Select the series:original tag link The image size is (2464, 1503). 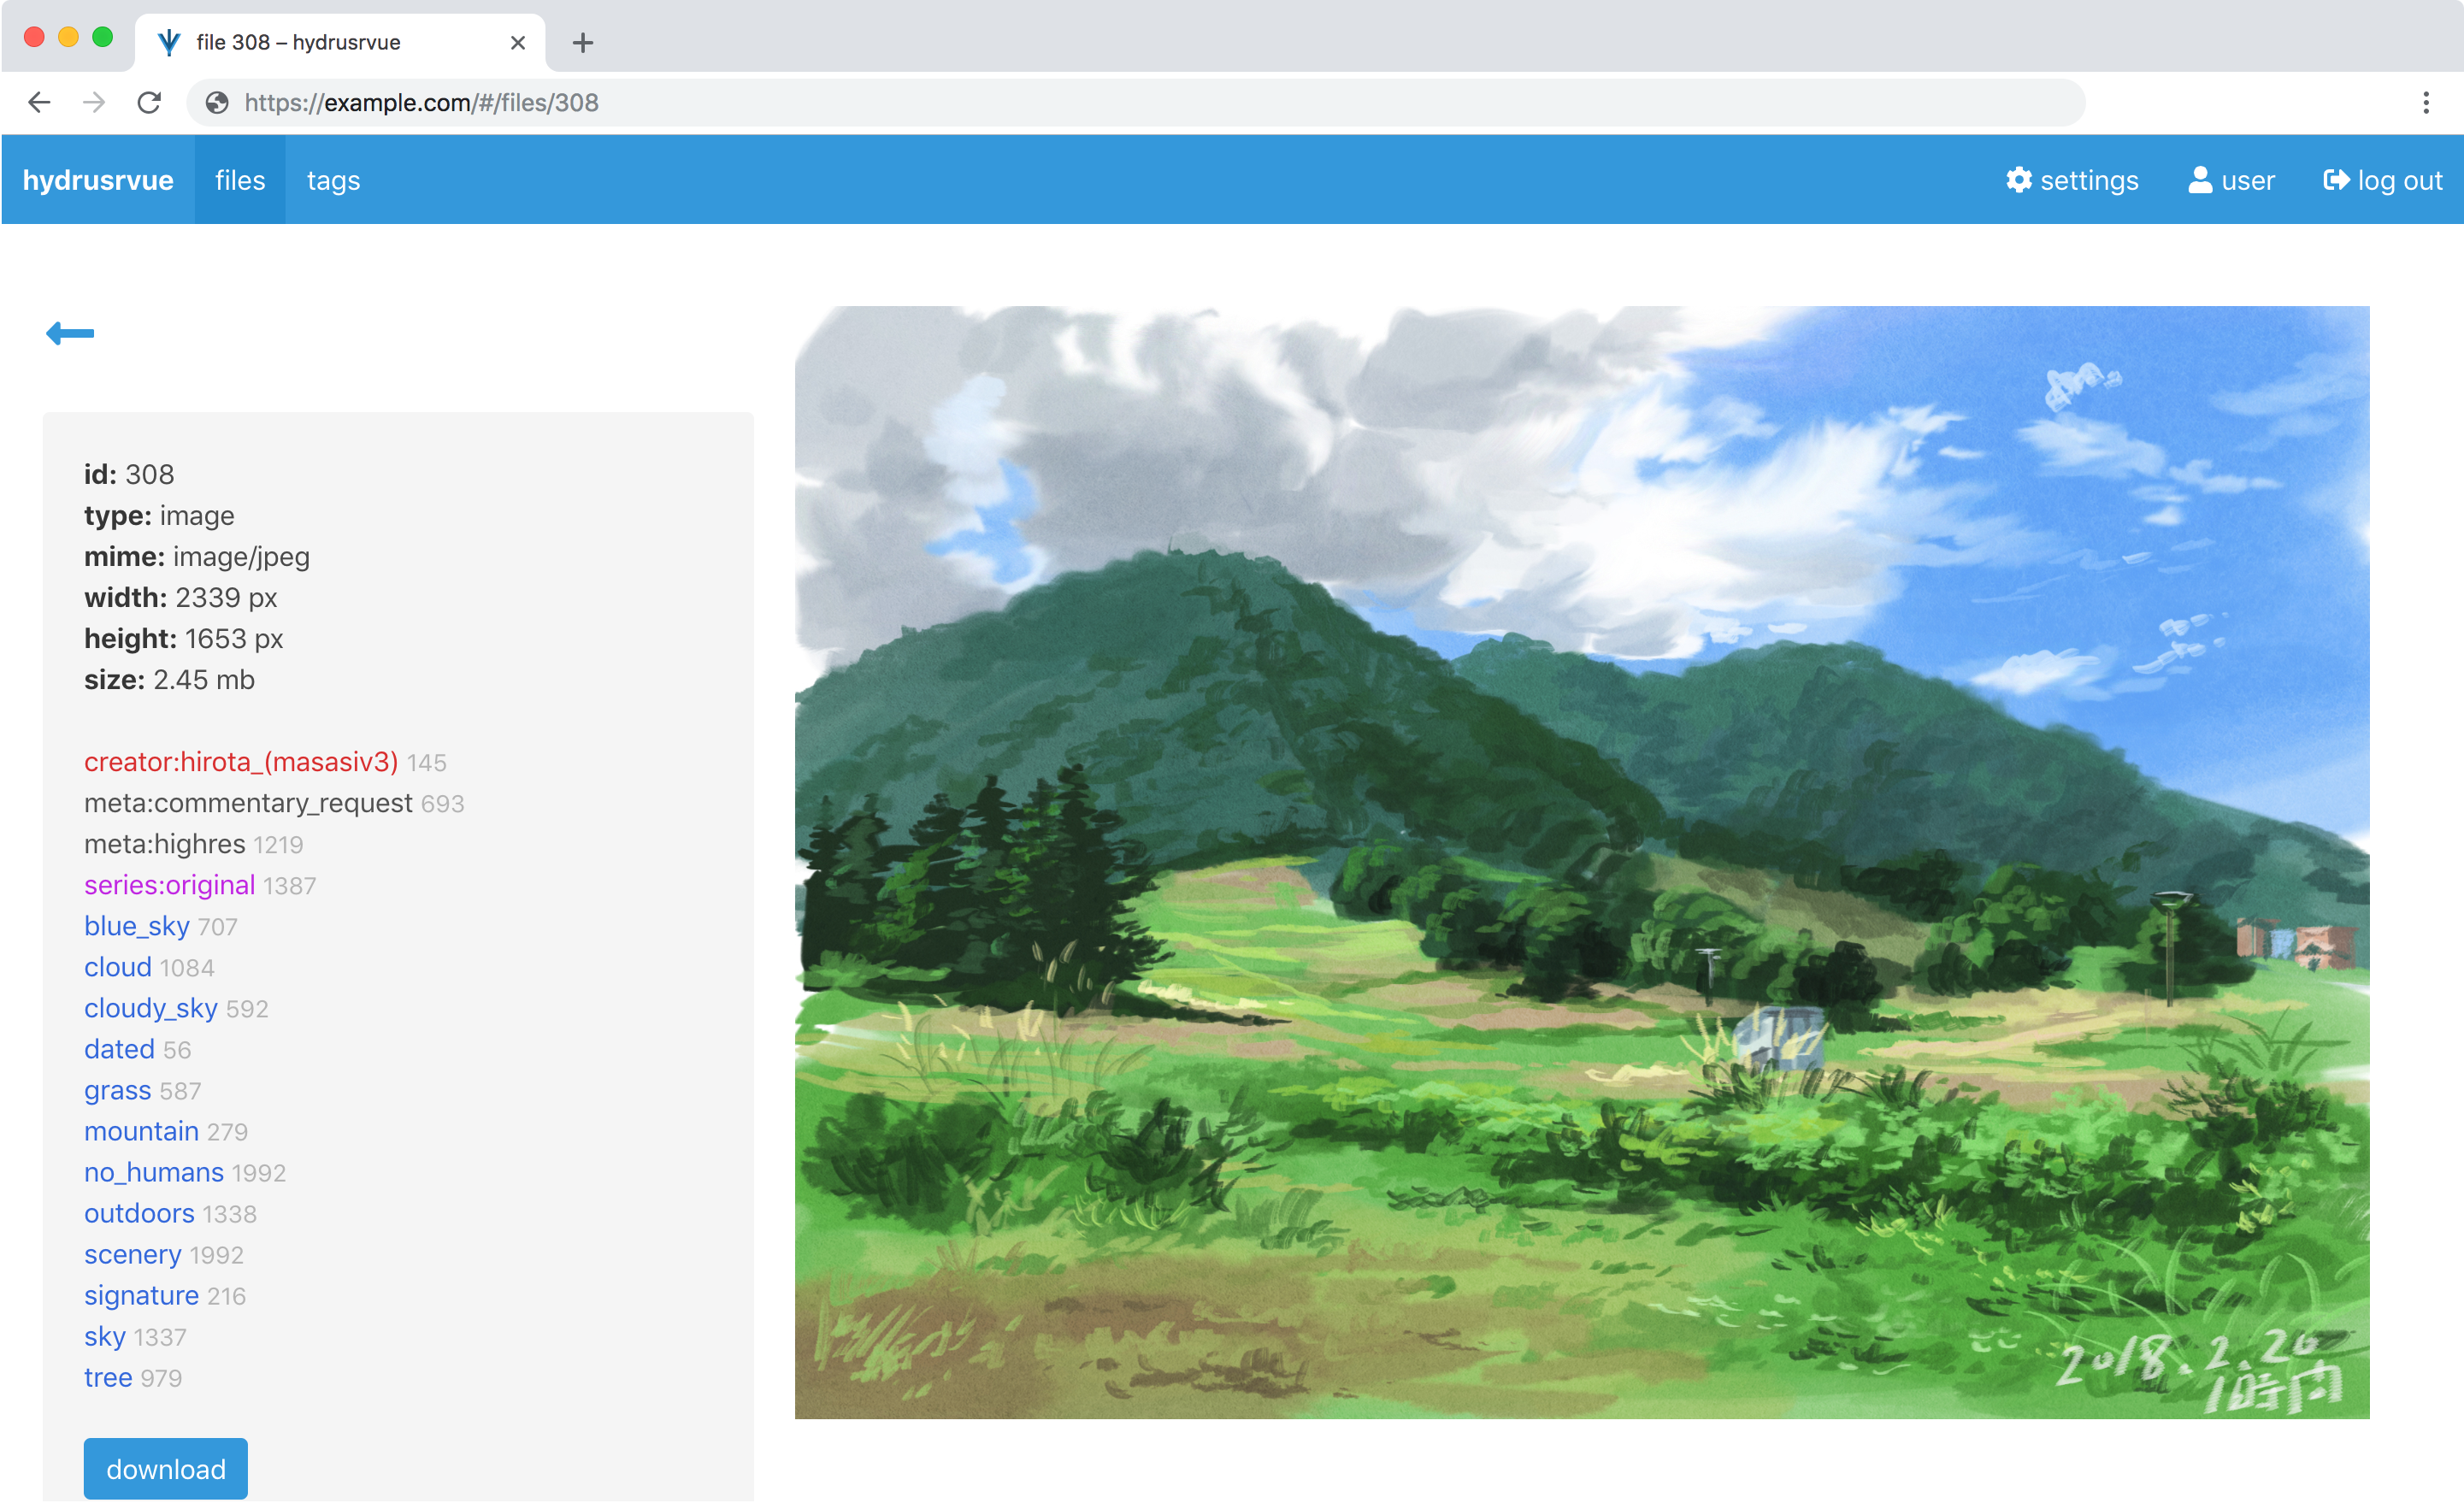tap(170, 885)
